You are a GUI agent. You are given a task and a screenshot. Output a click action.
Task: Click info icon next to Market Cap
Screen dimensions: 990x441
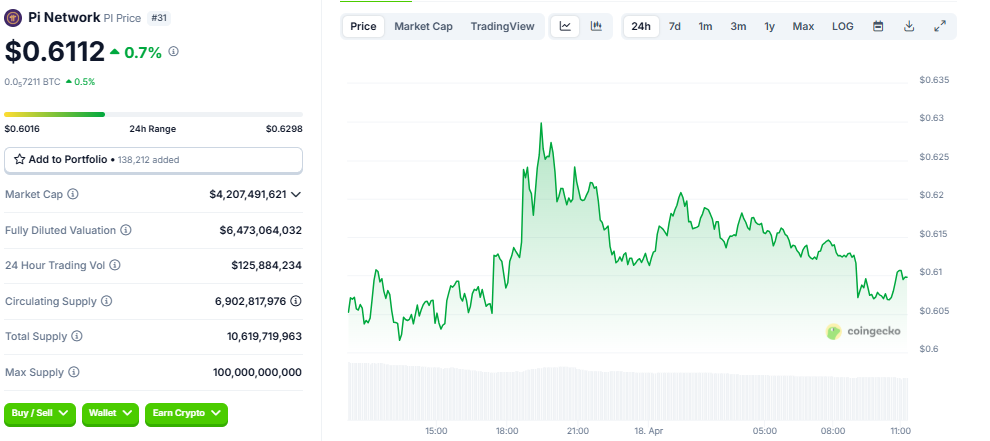click(x=73, y=194)
